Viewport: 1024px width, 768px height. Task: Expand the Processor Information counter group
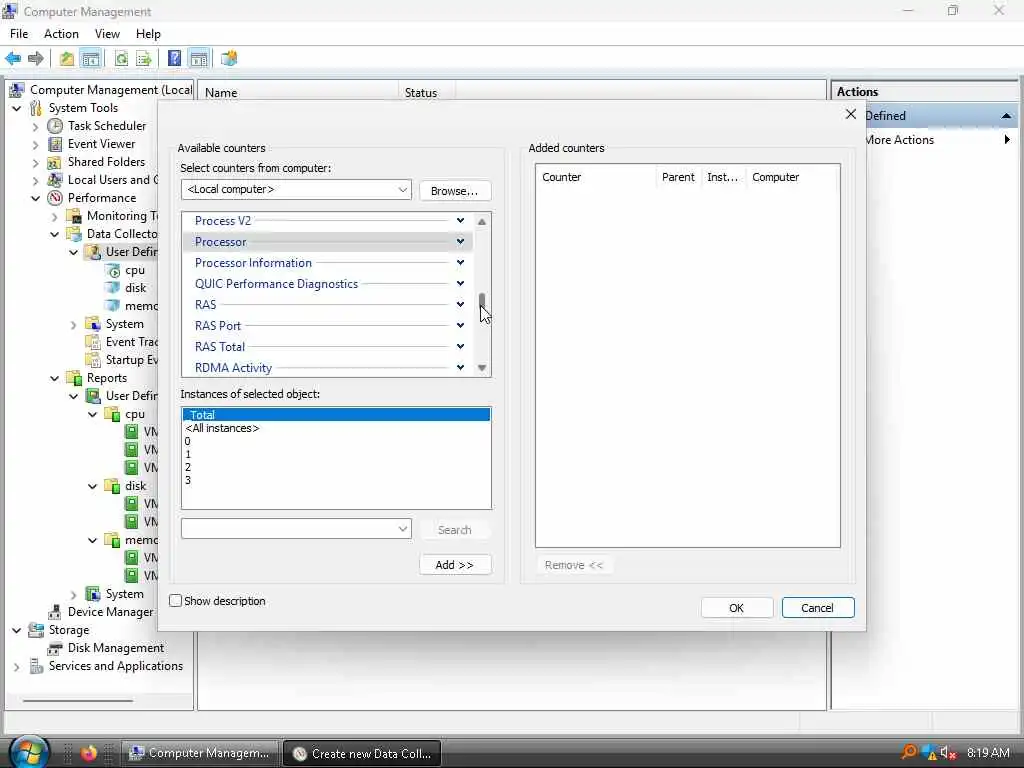click(x=460, y=263)
